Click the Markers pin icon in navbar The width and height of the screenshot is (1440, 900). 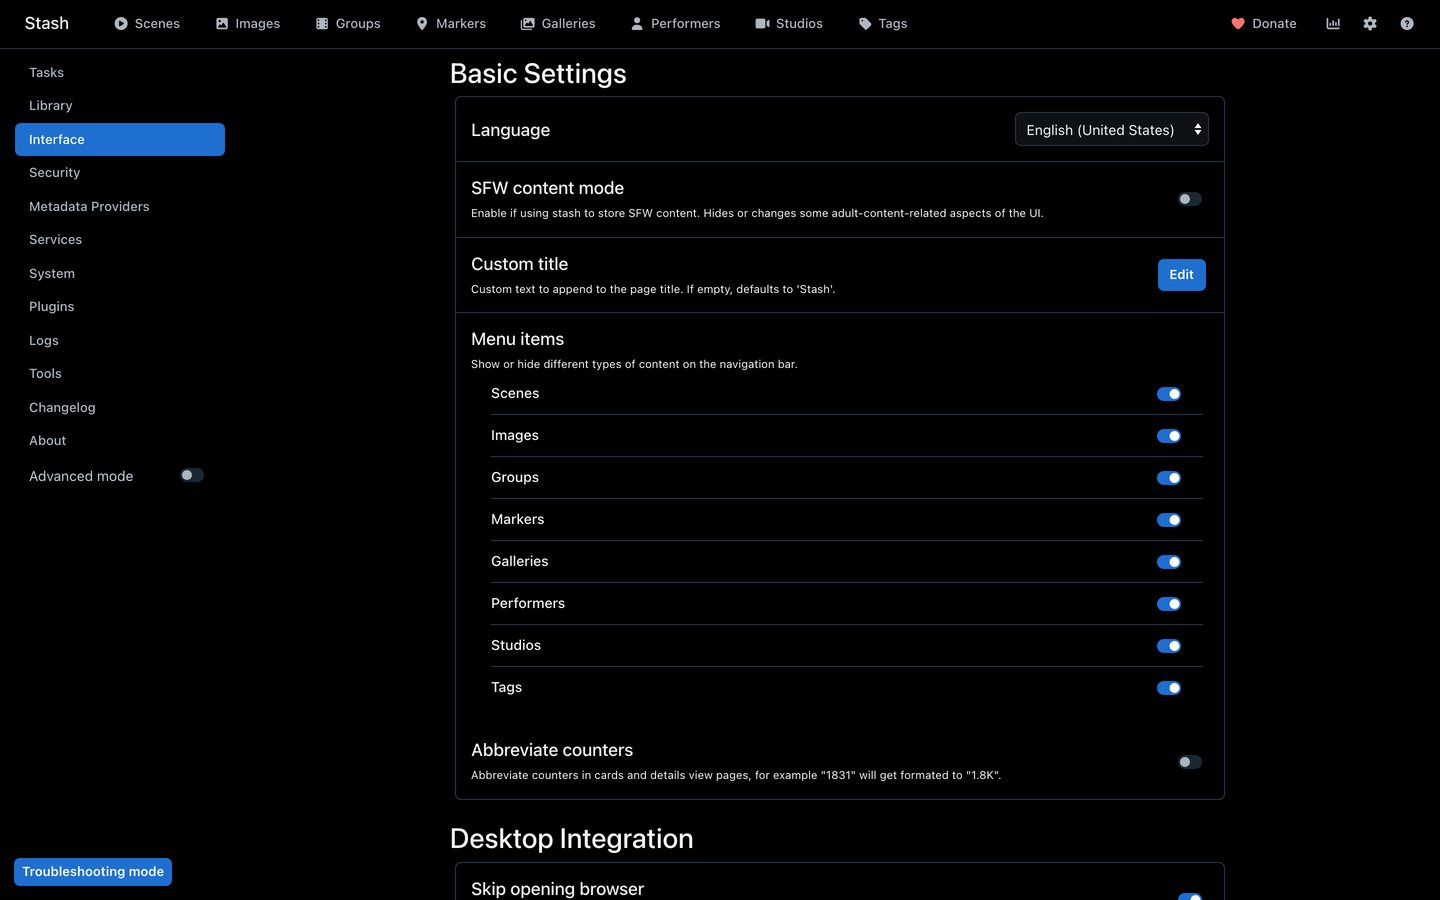click(x=422, y=24)
